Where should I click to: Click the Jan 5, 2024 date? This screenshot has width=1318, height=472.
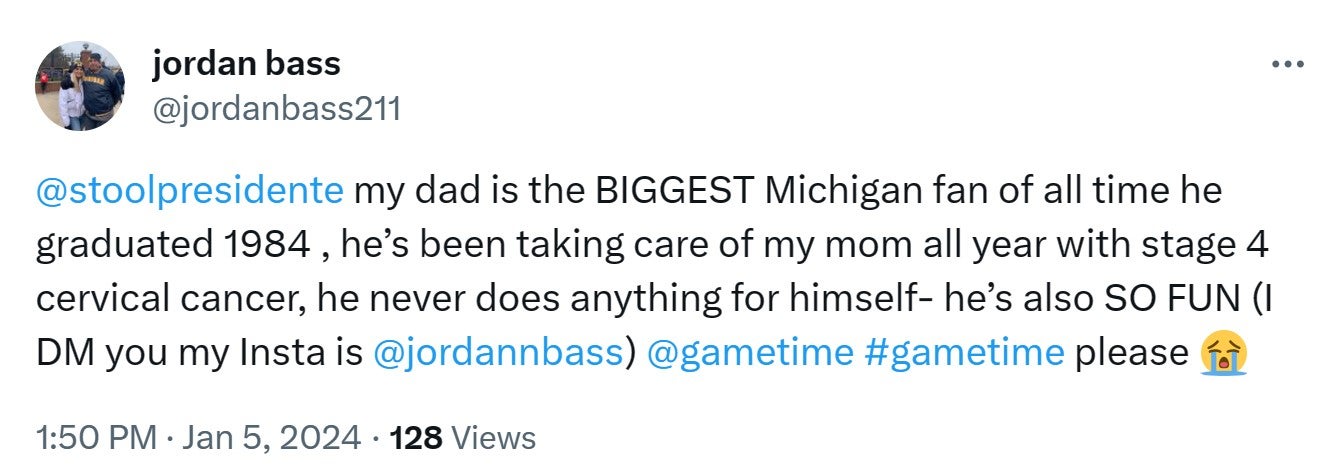click(x=270, y=437)
